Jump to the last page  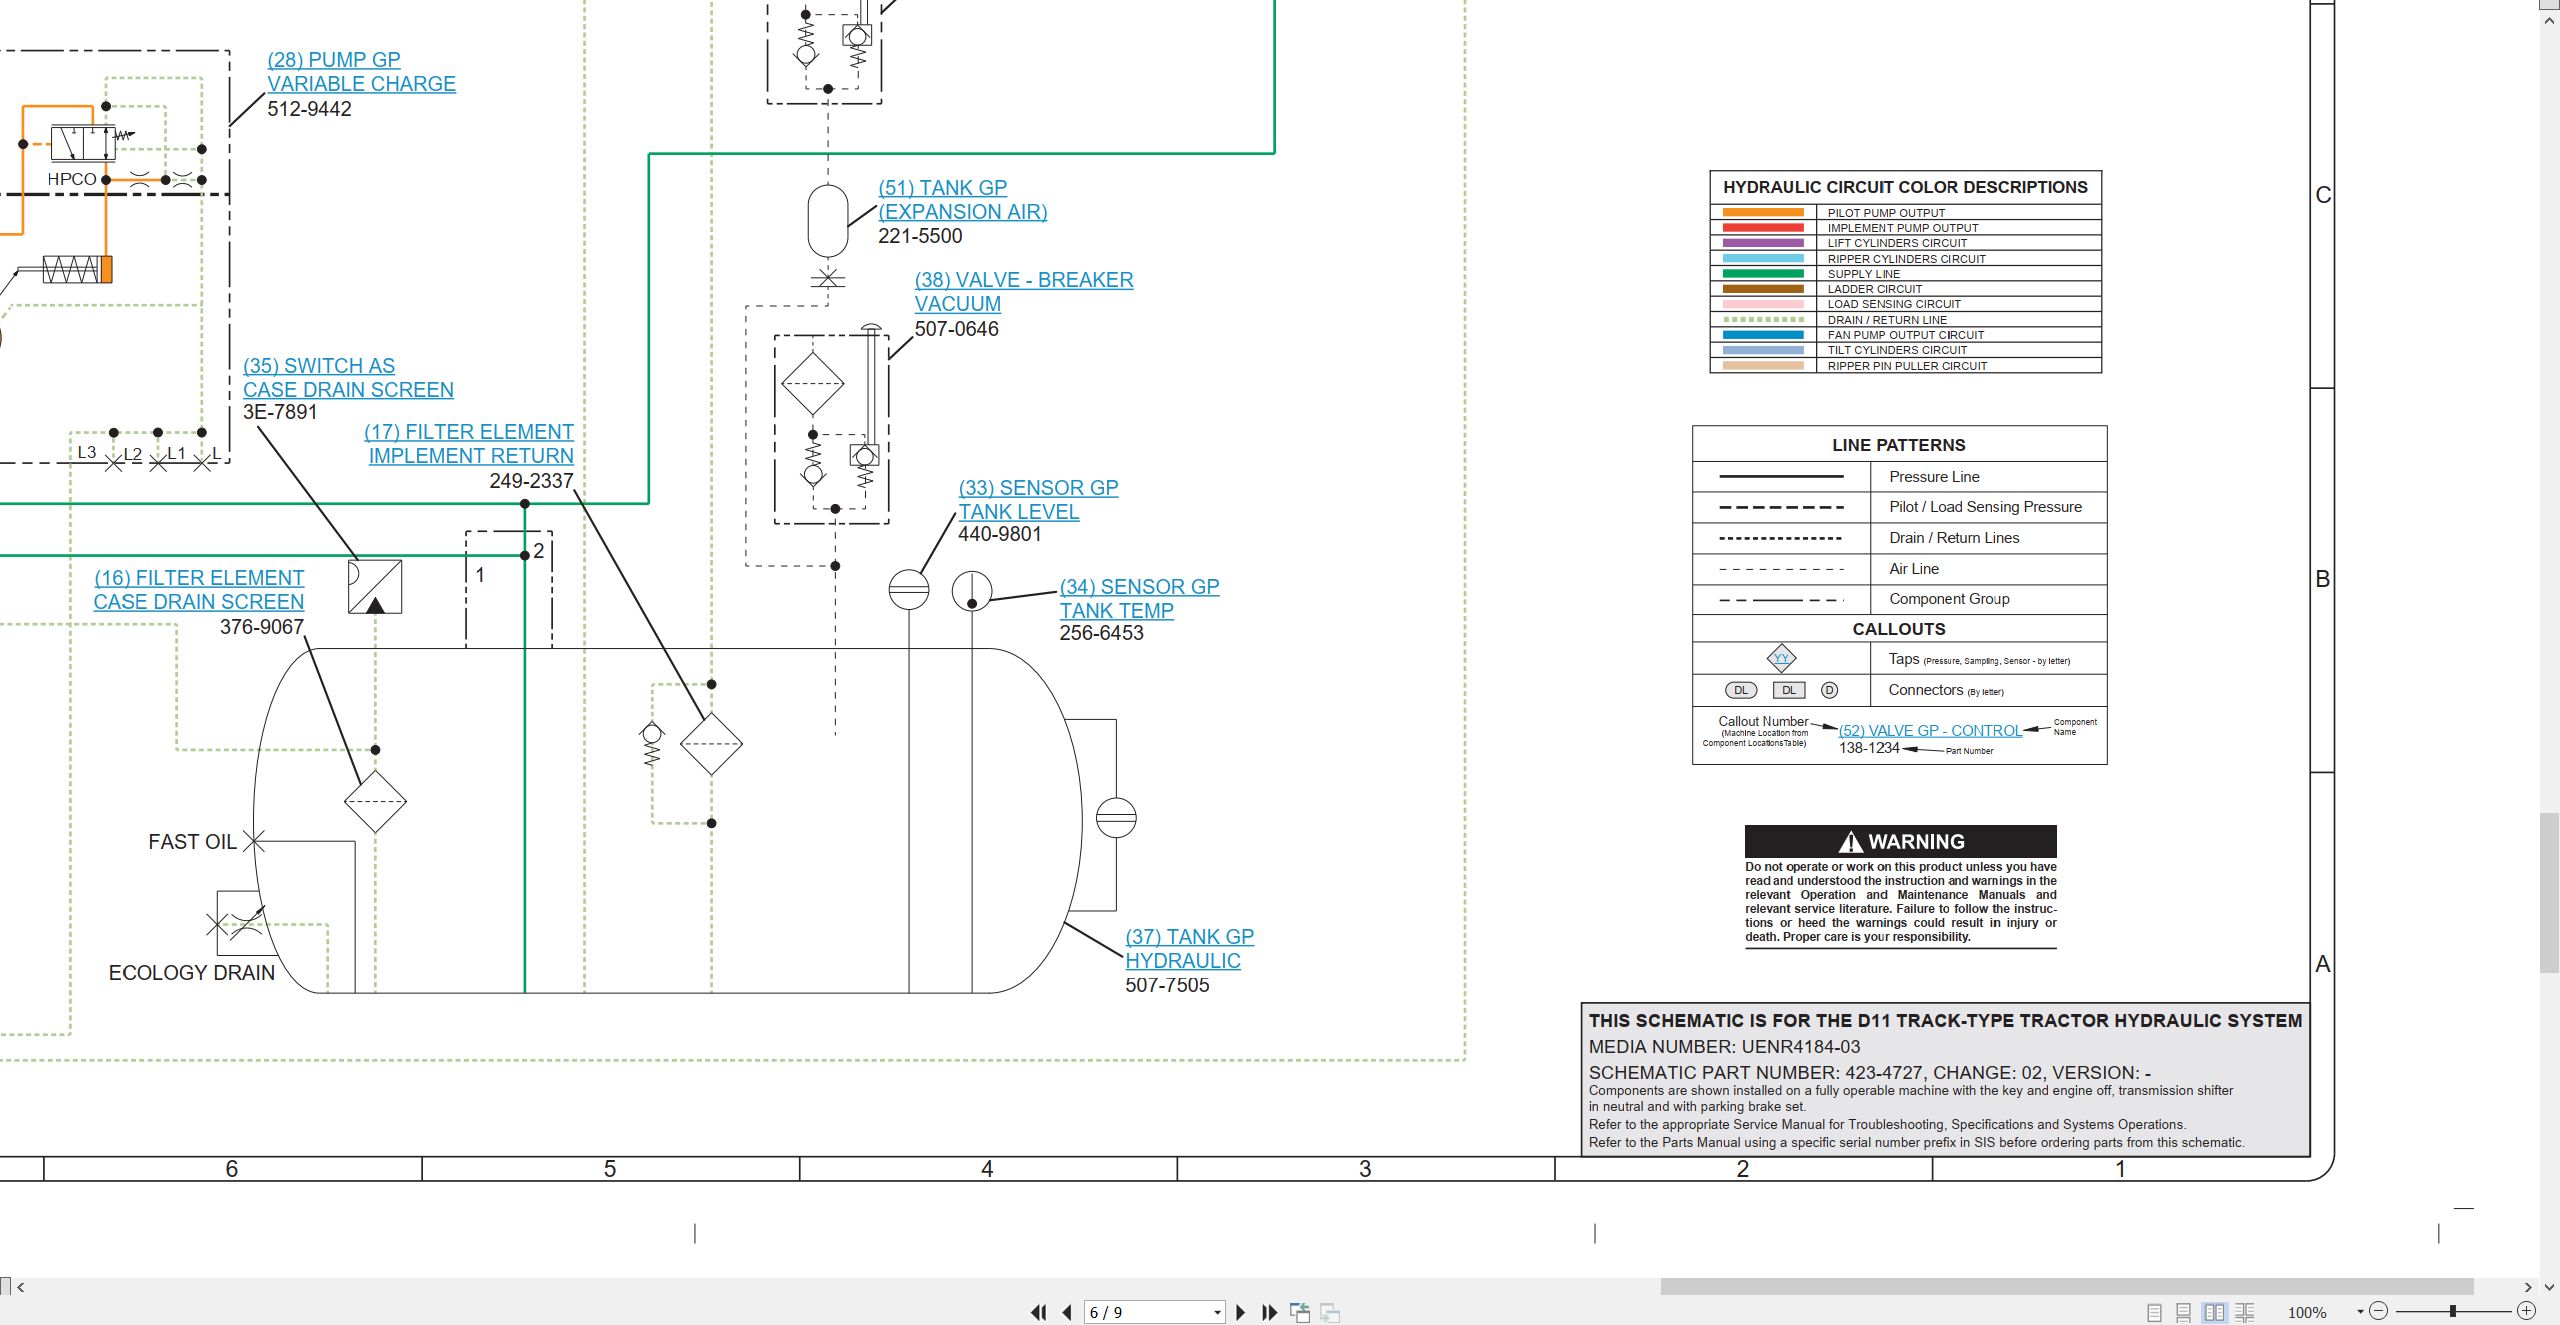1269,1312
